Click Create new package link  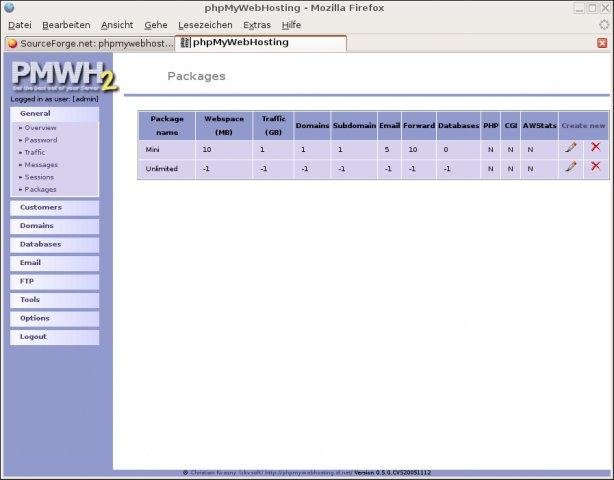pyautogui.click(x=583, y=126)
